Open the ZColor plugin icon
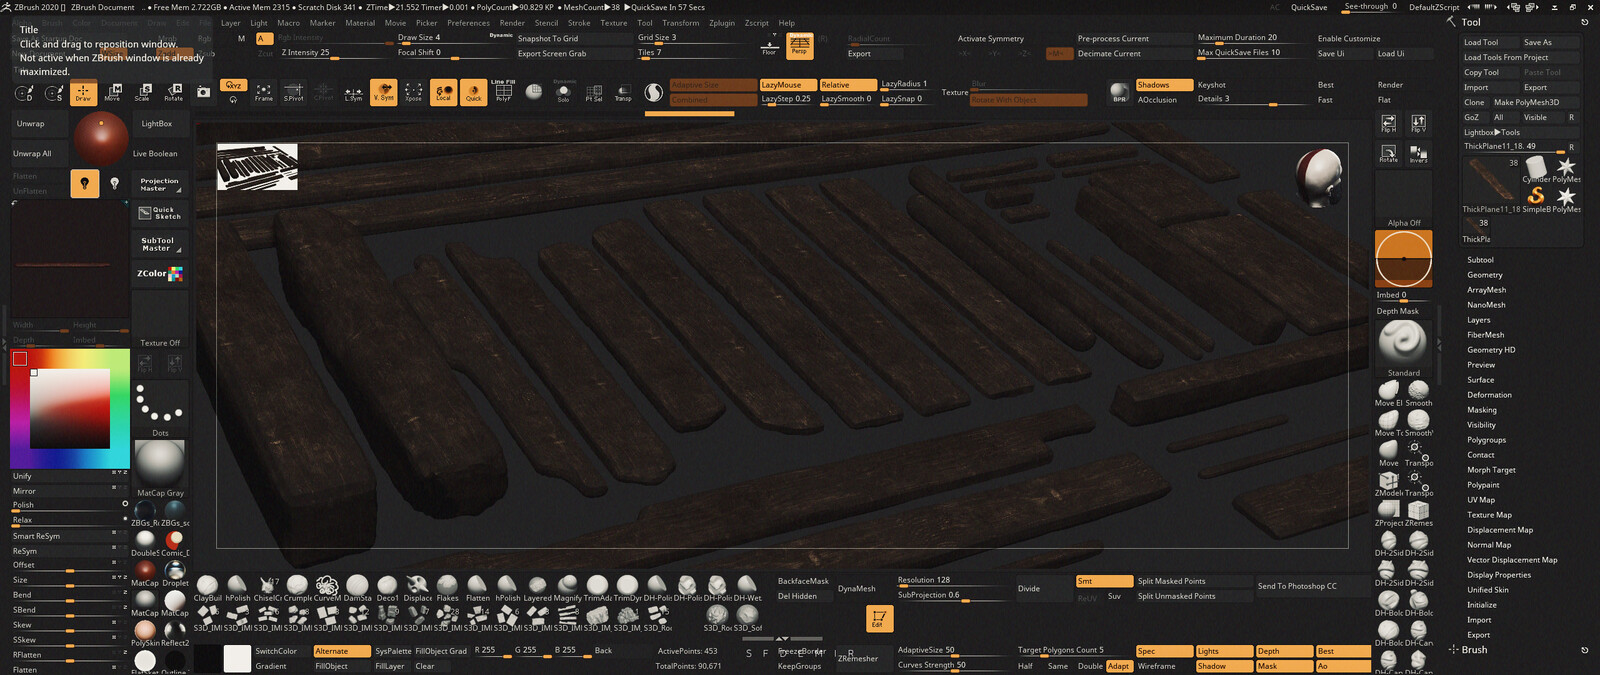This screenshot has width=1600, height=675. (160, 274)
